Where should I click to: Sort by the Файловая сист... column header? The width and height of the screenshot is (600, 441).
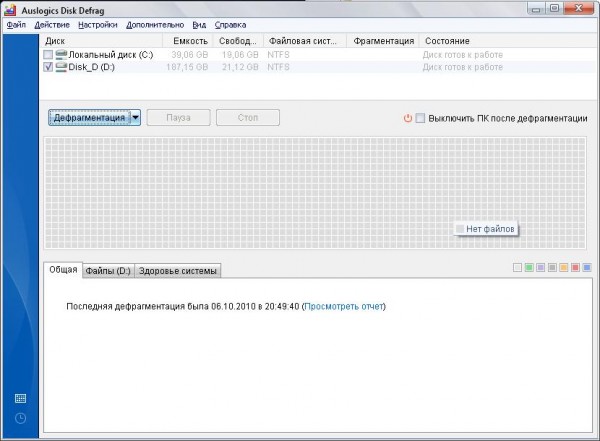click(305, 41)
